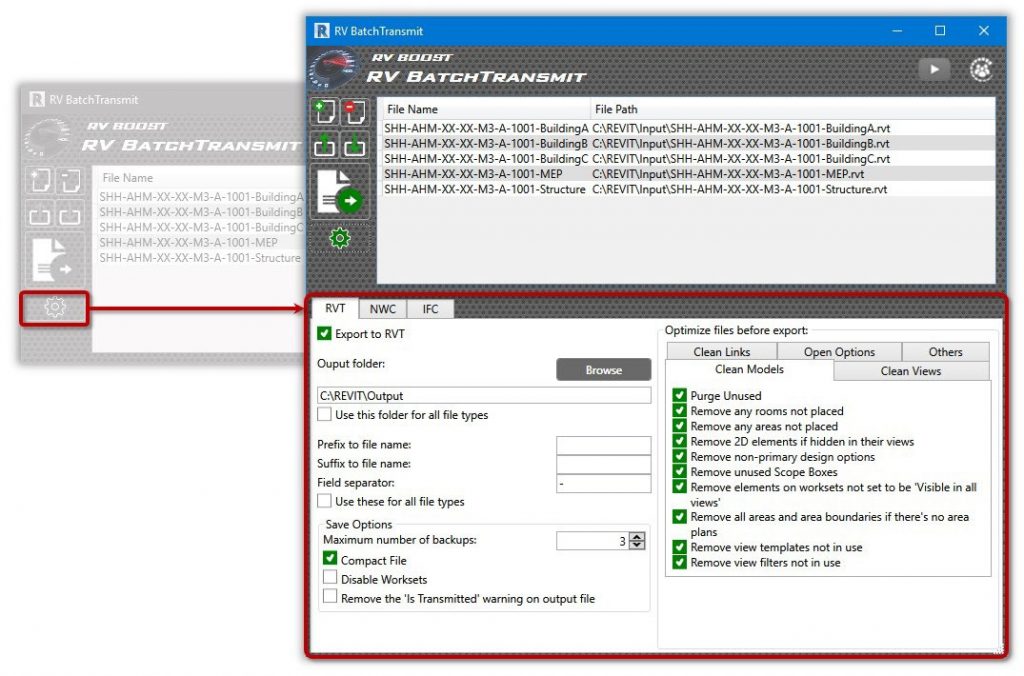
Task: Select the BuildingB file row
Action: [x=688, y=143]
